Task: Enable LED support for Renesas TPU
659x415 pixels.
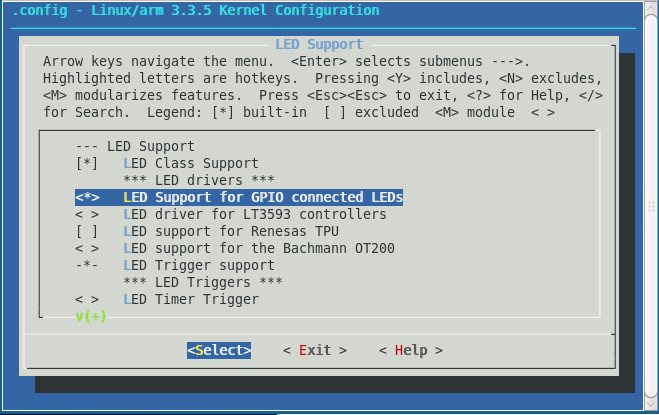Action: [207, 231]
